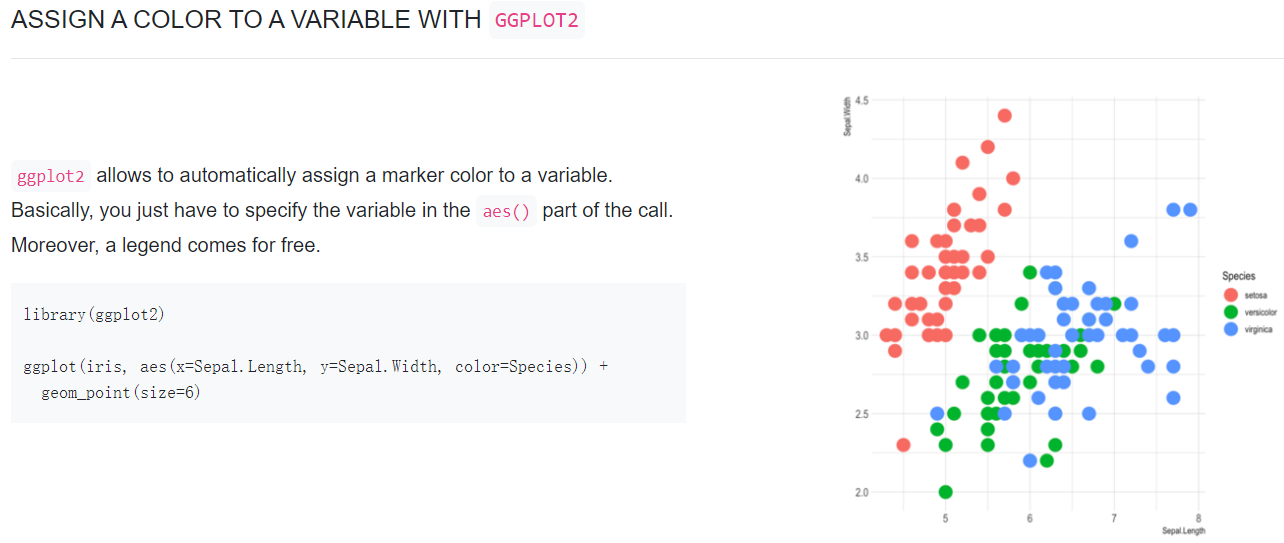This screenshot has width=1284, height=543.
Task: Click the pink ggplot2 inline code word
Action: (x=51, y=176)
